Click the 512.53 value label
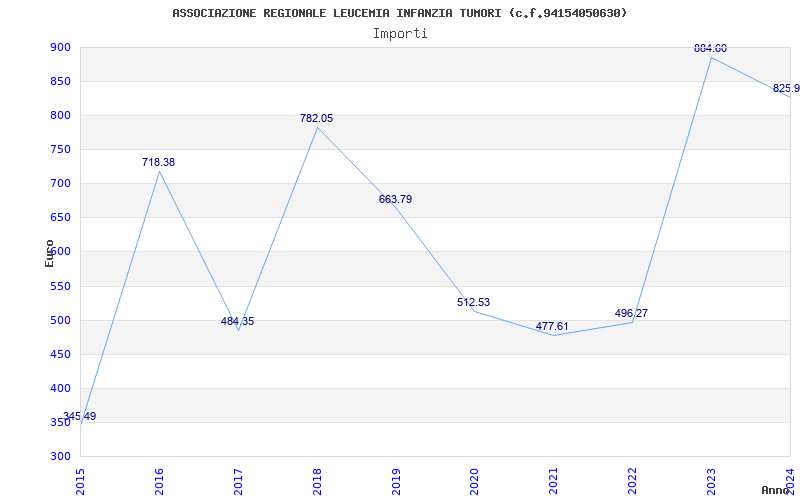This screenshot has width=800, height=500. coord(473,302)
